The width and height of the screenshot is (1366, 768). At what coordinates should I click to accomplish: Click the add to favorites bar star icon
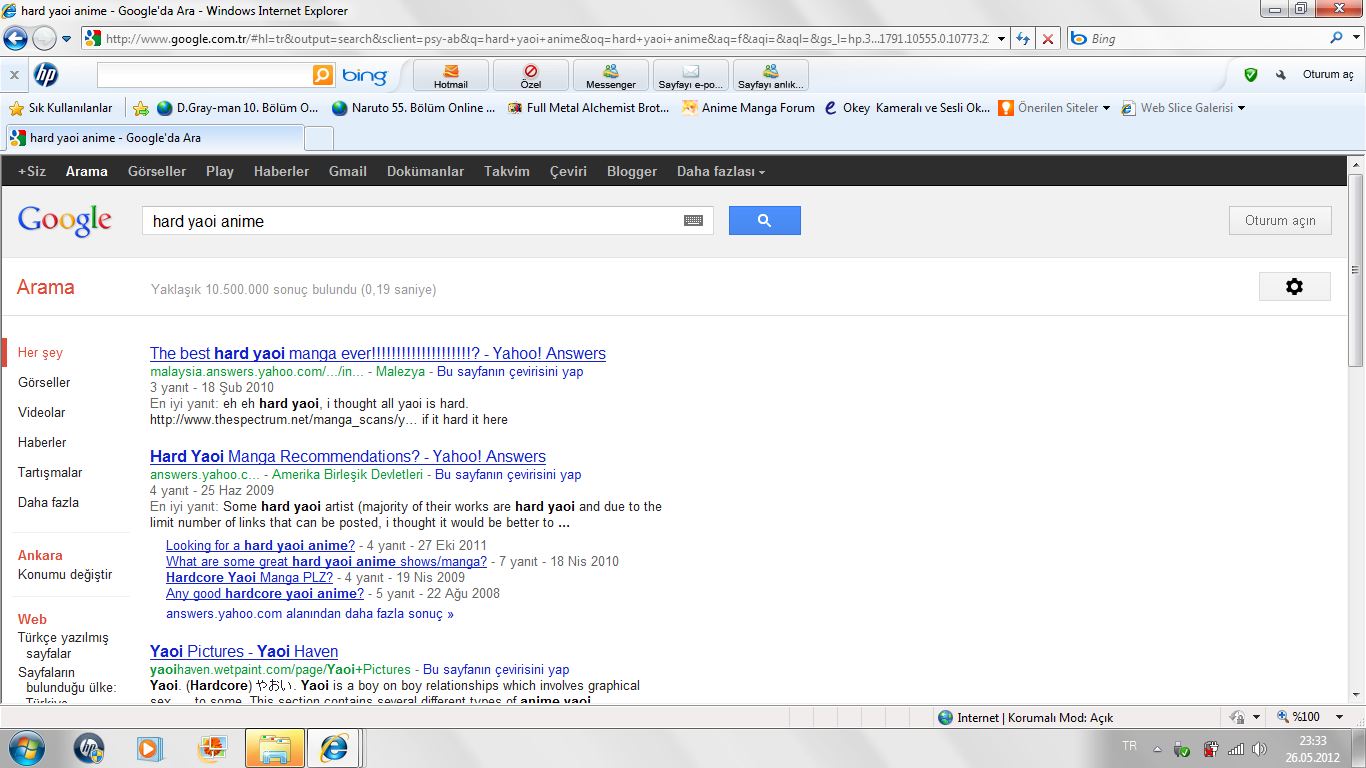click(x=141, y=108)
